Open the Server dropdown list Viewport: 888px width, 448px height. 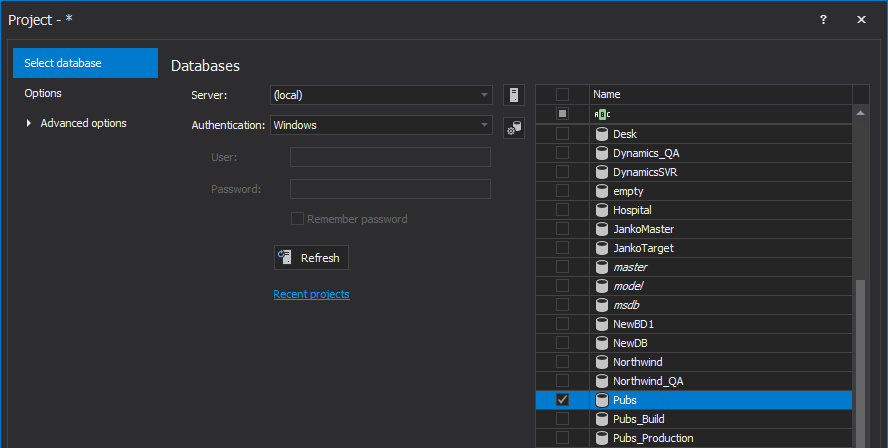pyautogui.click(x=484, y=95)
